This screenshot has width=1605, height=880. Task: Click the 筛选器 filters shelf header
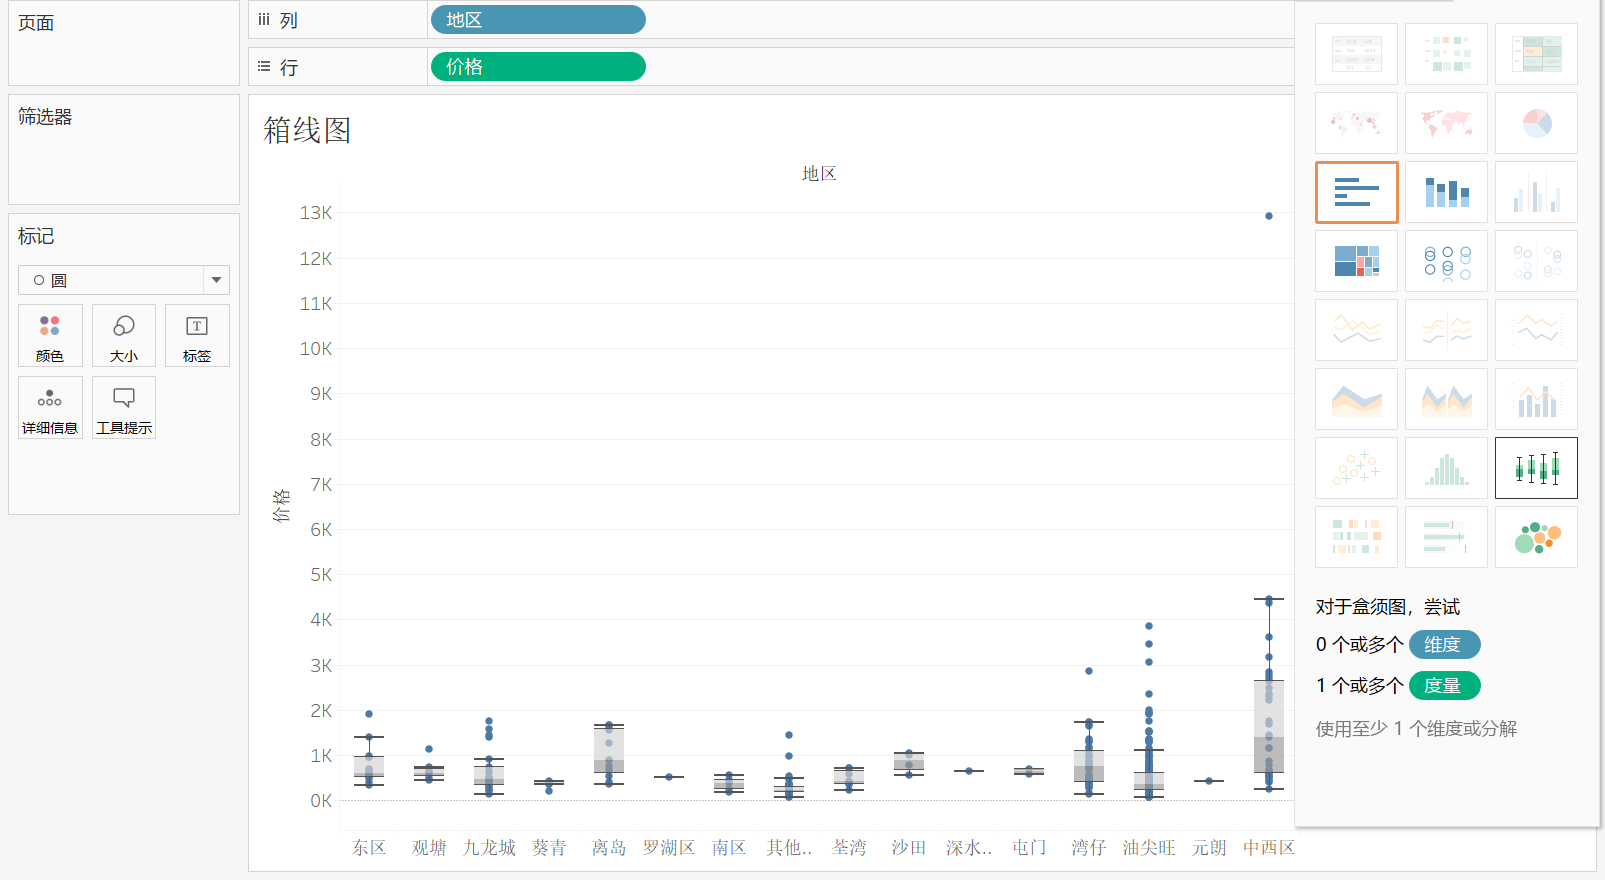(x=45, y=117)
